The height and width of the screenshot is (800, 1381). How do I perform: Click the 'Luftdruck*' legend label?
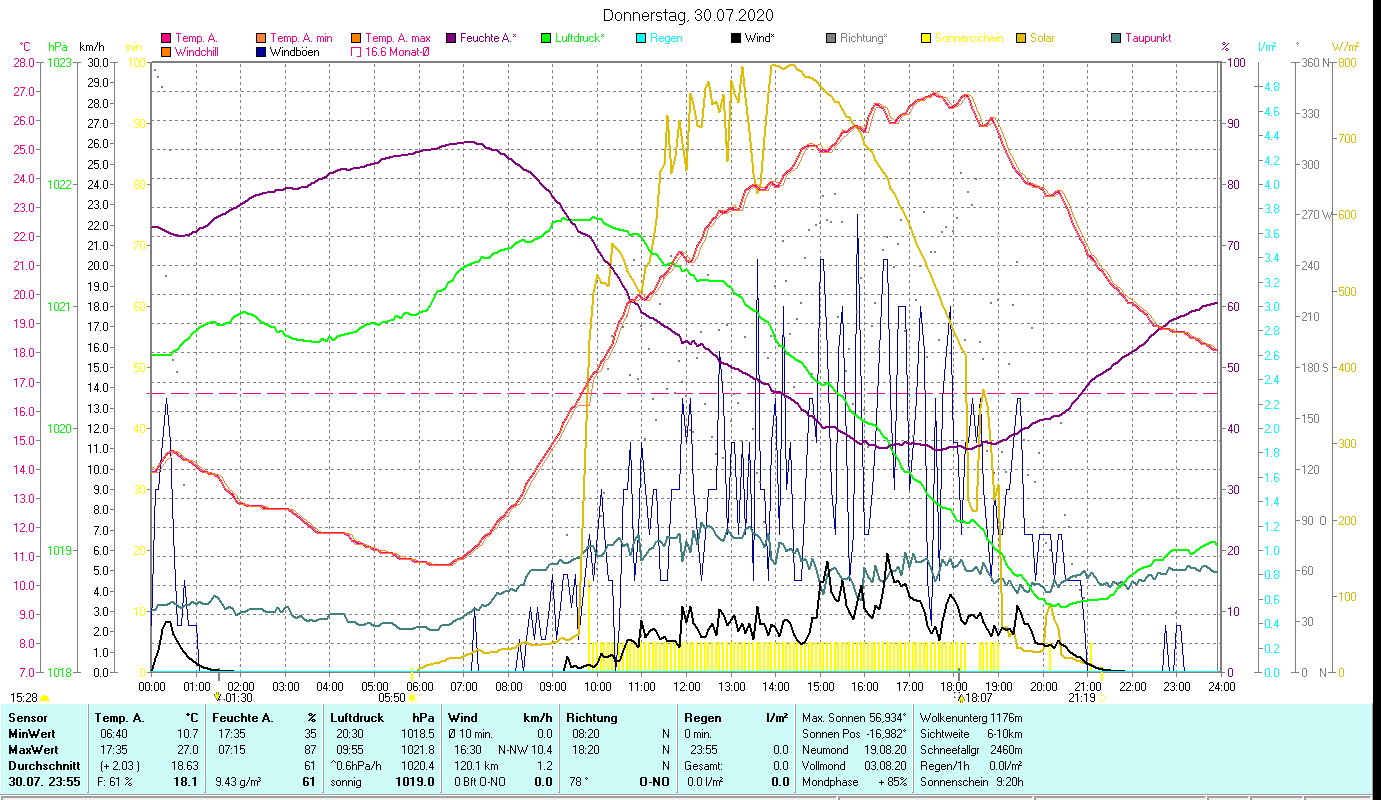[x=581, y=38]
